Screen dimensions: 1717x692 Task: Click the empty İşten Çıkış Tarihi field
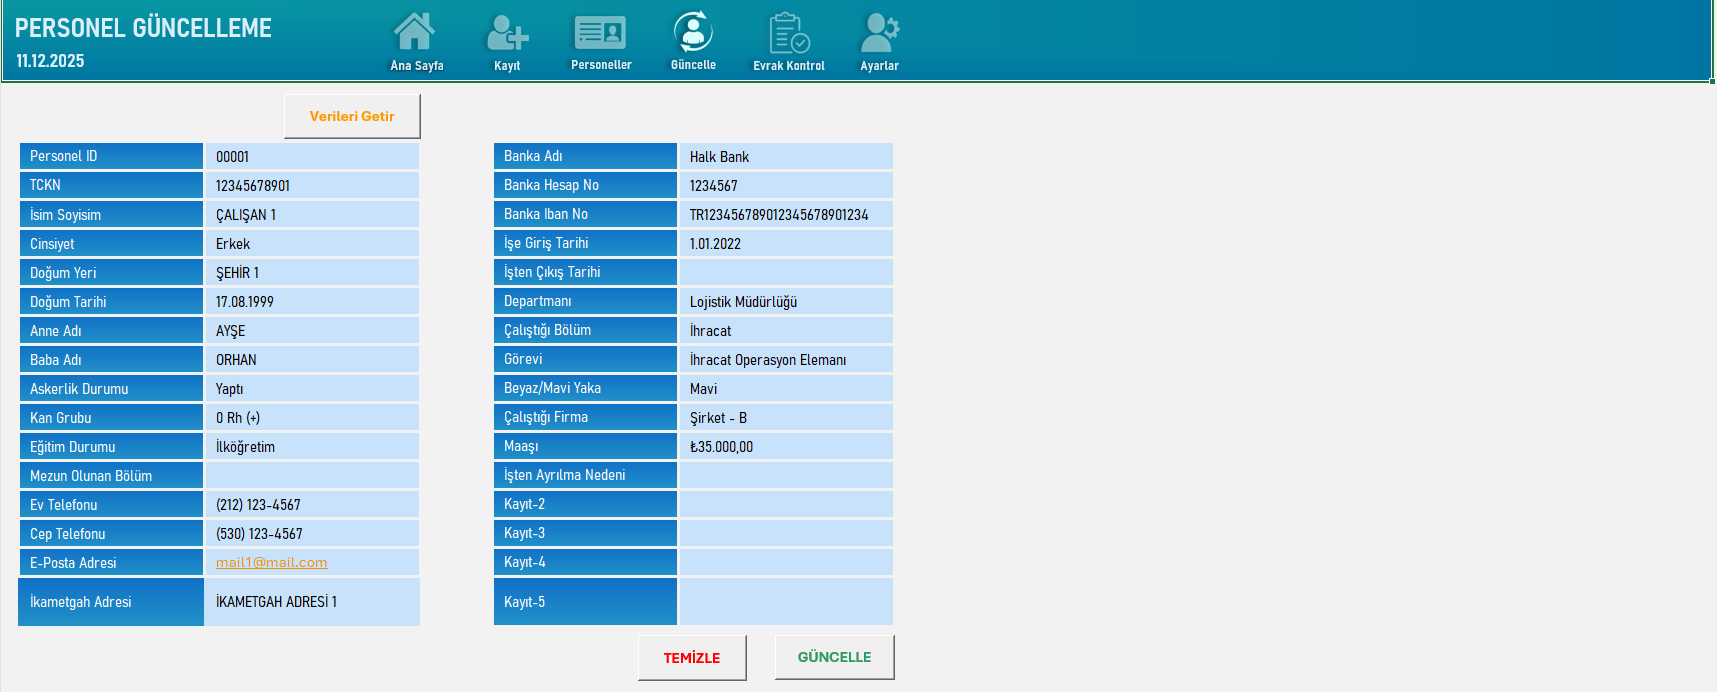(x=786, y=272)
